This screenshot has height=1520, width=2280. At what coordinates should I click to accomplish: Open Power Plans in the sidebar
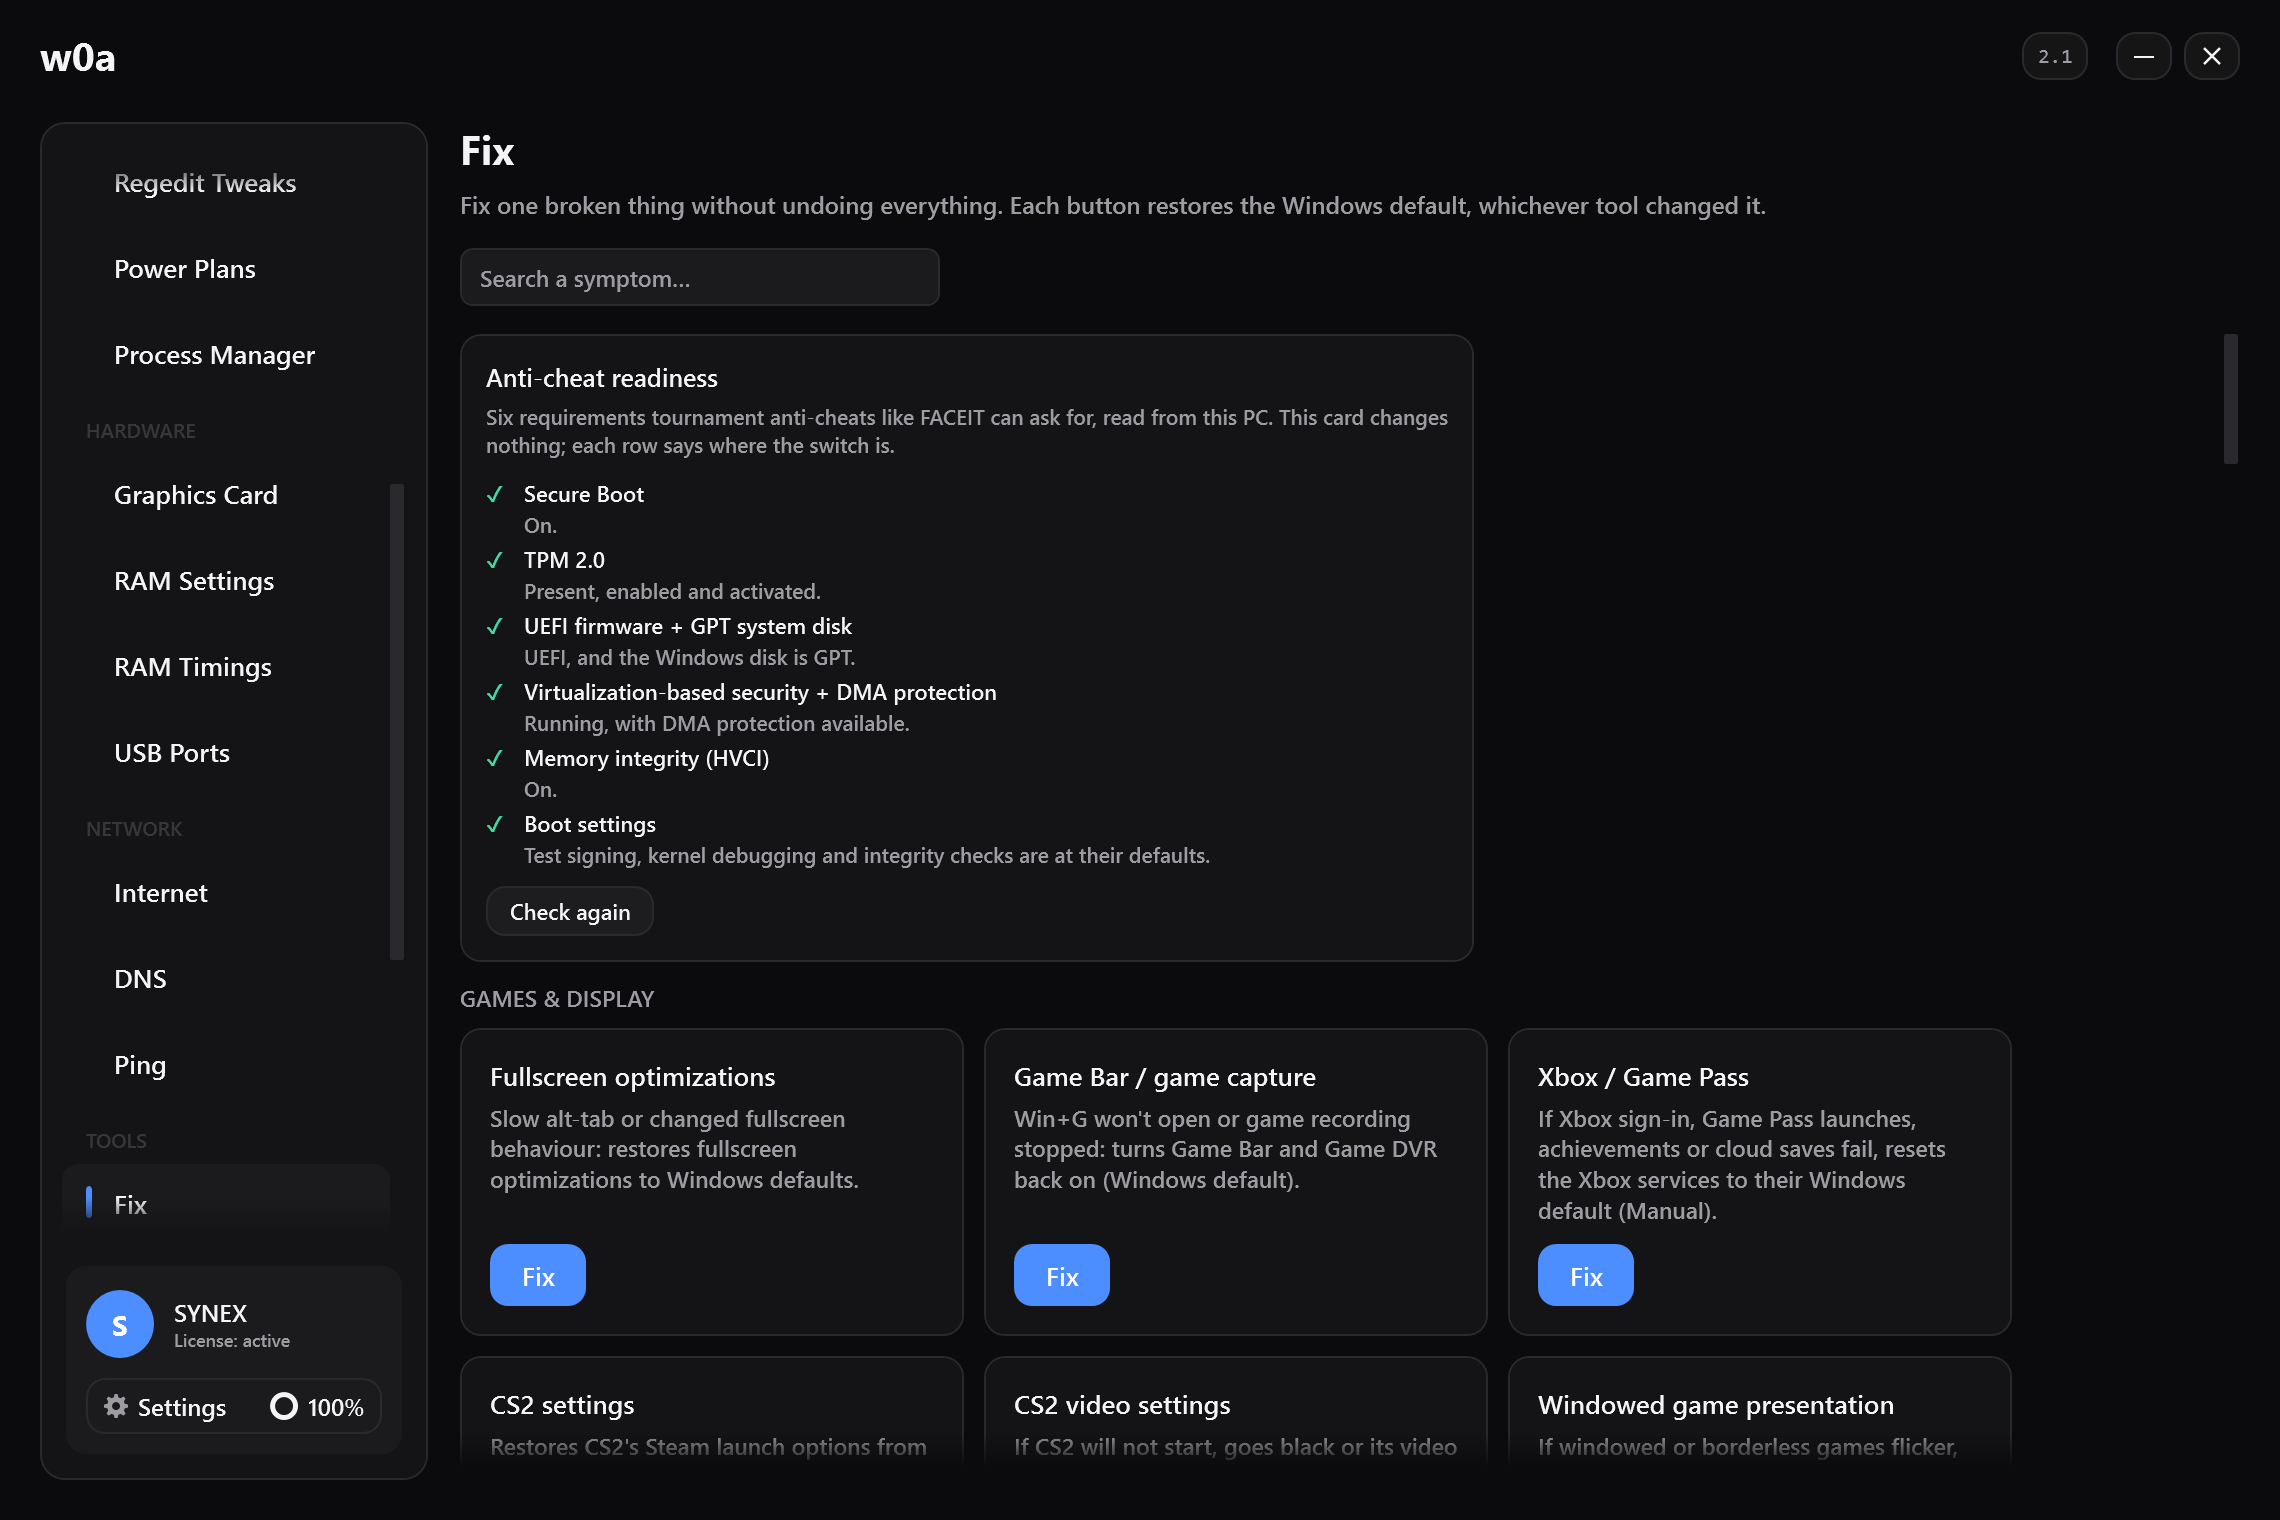coord(185,269)
